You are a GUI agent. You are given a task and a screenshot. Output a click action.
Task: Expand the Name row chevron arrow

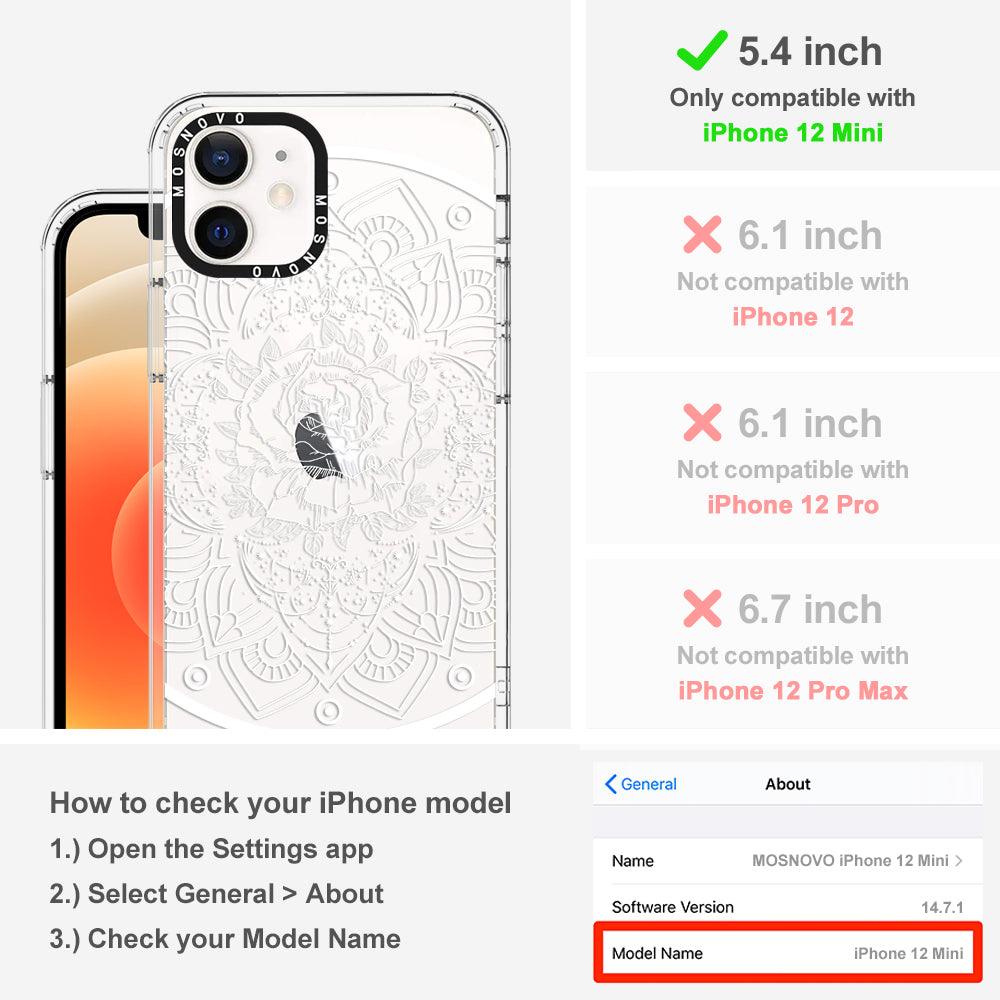(x=959, y=860)
